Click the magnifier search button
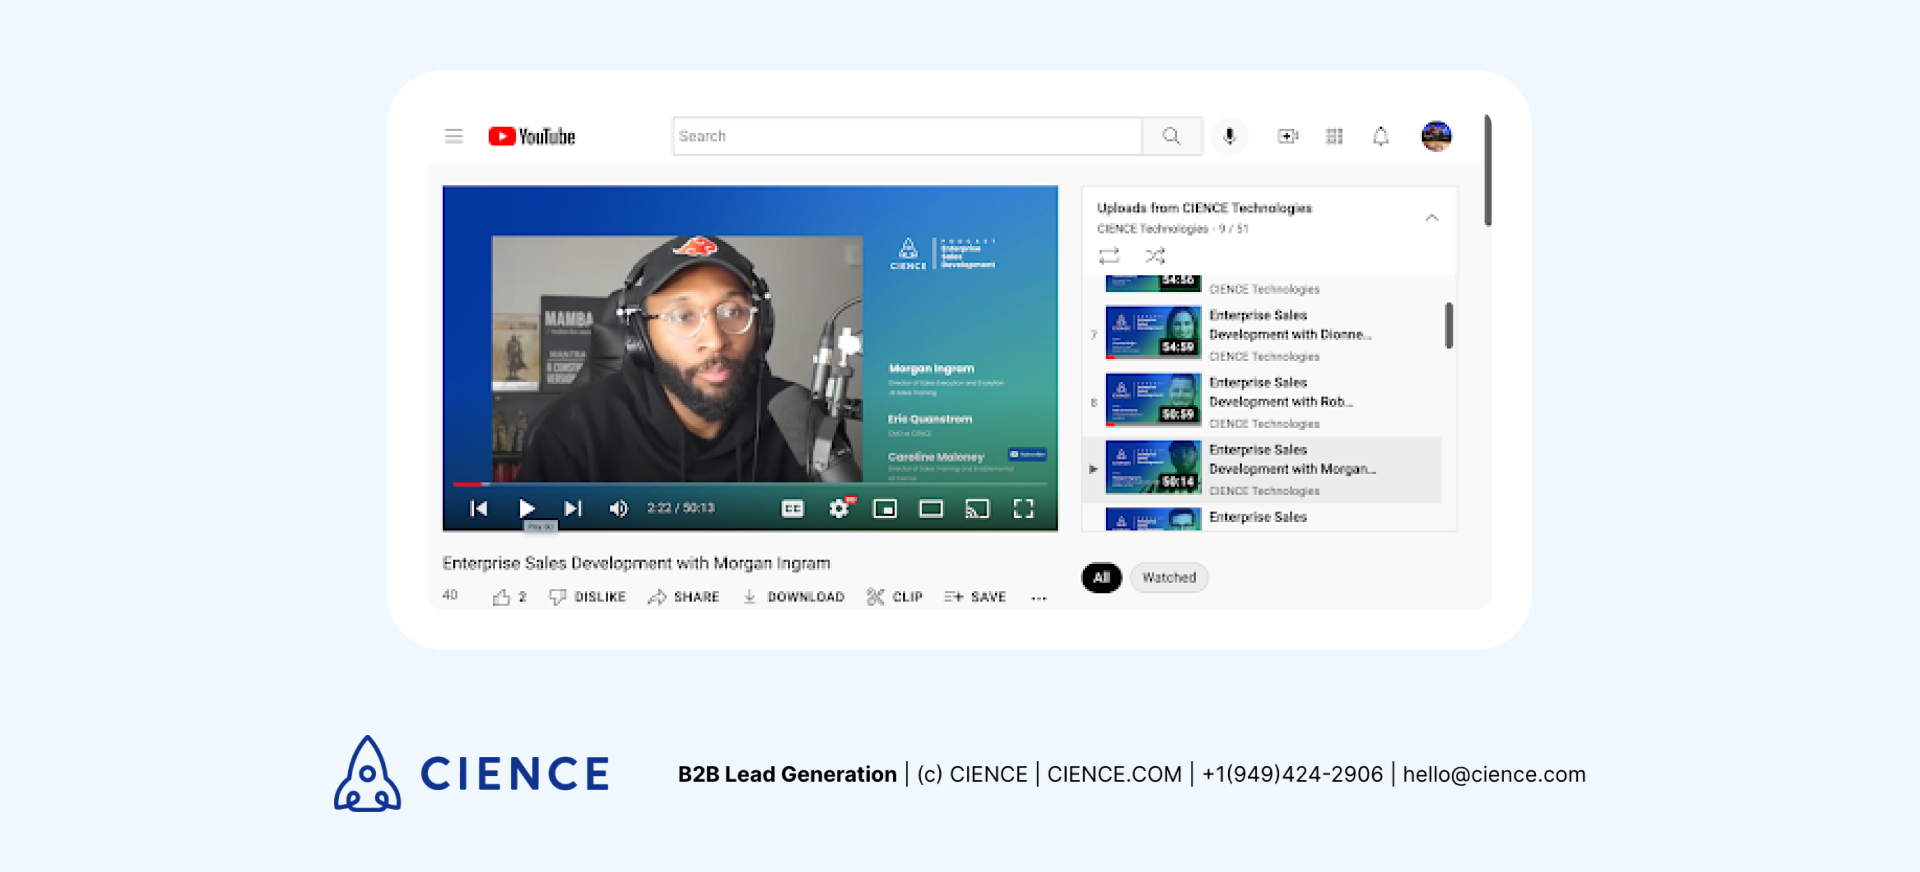 pyautogui.click(x=1172, y=136)
